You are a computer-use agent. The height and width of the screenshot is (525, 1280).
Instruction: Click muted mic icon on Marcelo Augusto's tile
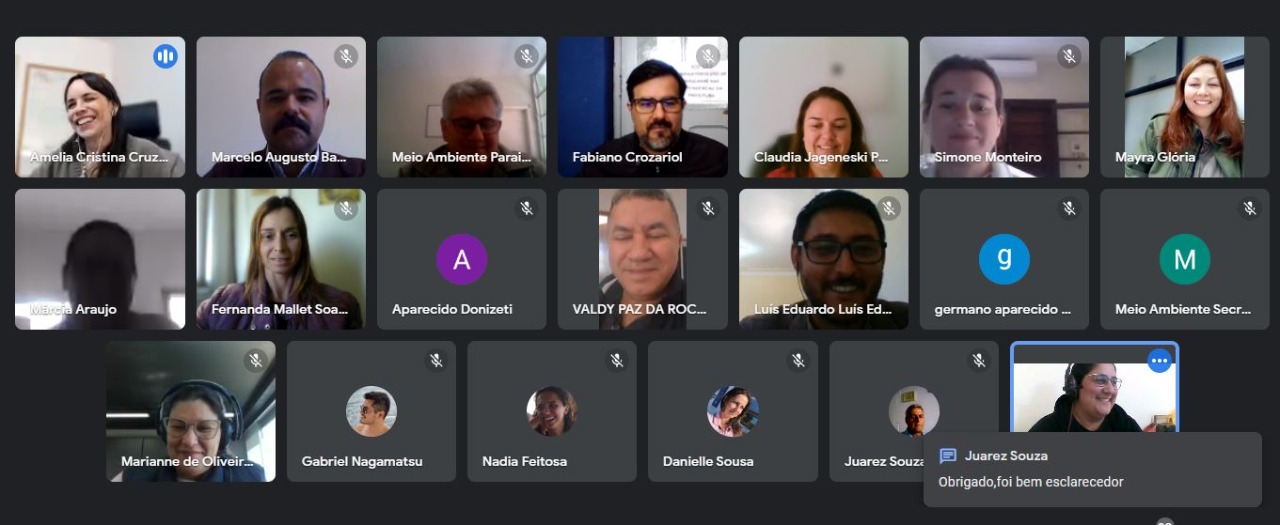tap(346, 56)
